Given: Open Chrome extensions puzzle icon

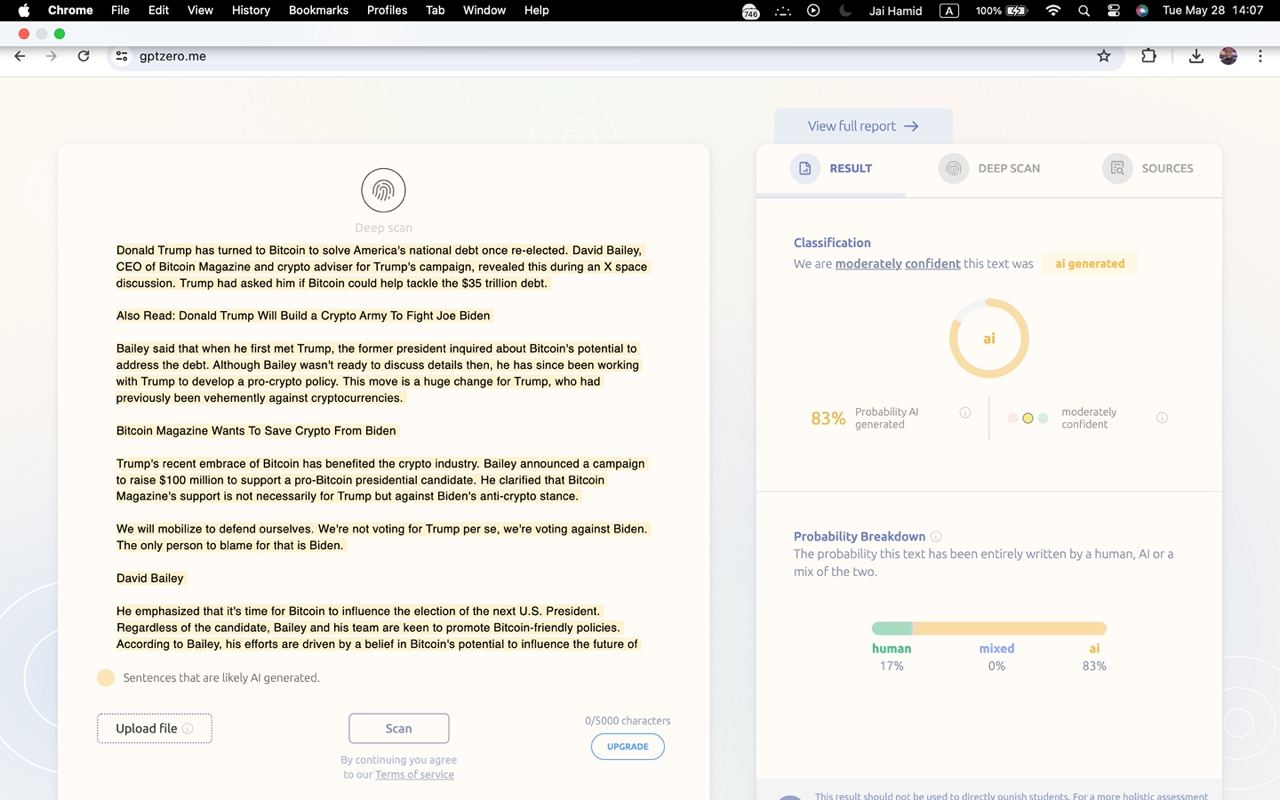Looking at the screenshot, I should [x=1149, y=56].
